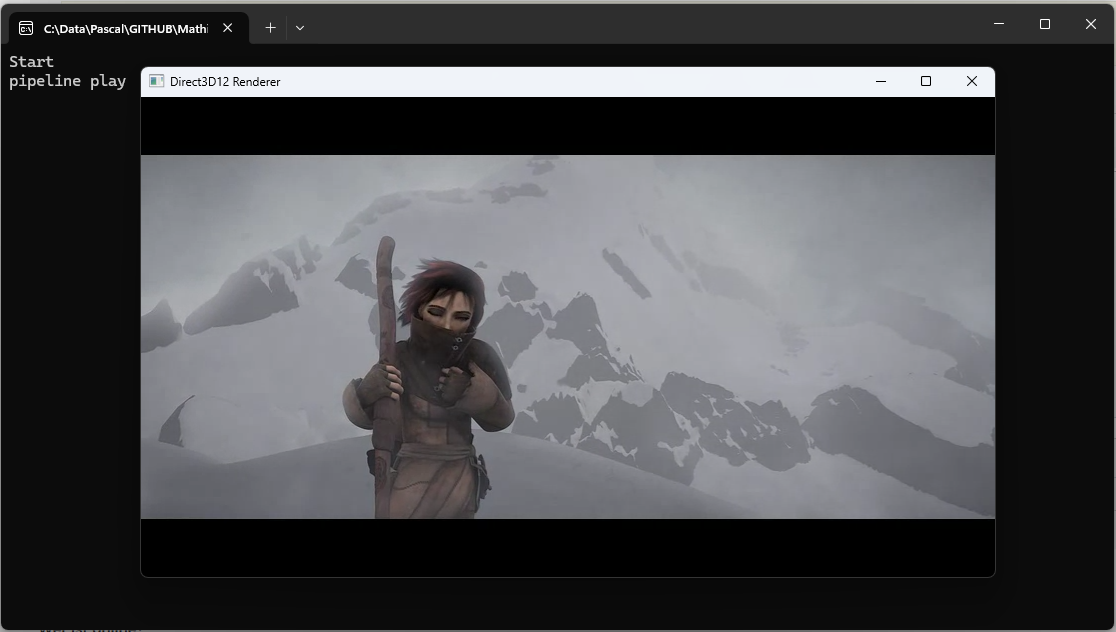
Task: Expand the terminal profiles dropdown chevron
Action: [x=299, y=28]
